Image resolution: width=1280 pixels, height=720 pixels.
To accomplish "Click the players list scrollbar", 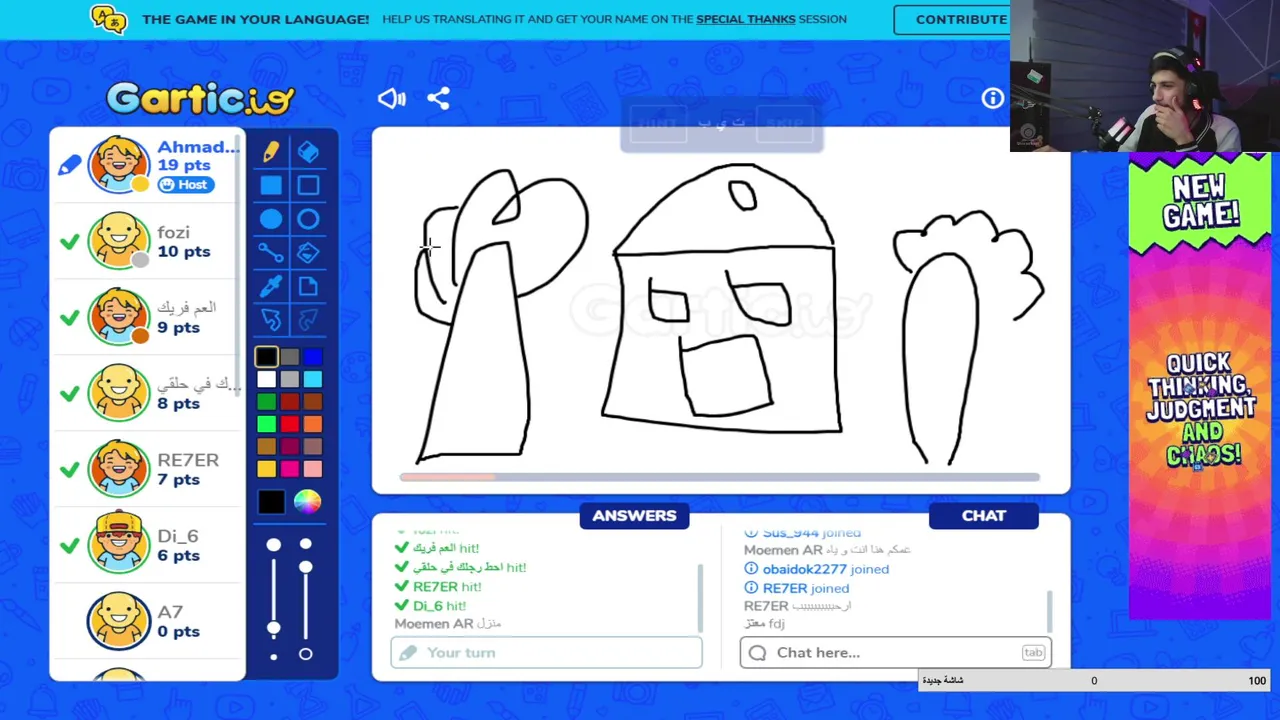I will click(x=238, y=265).
